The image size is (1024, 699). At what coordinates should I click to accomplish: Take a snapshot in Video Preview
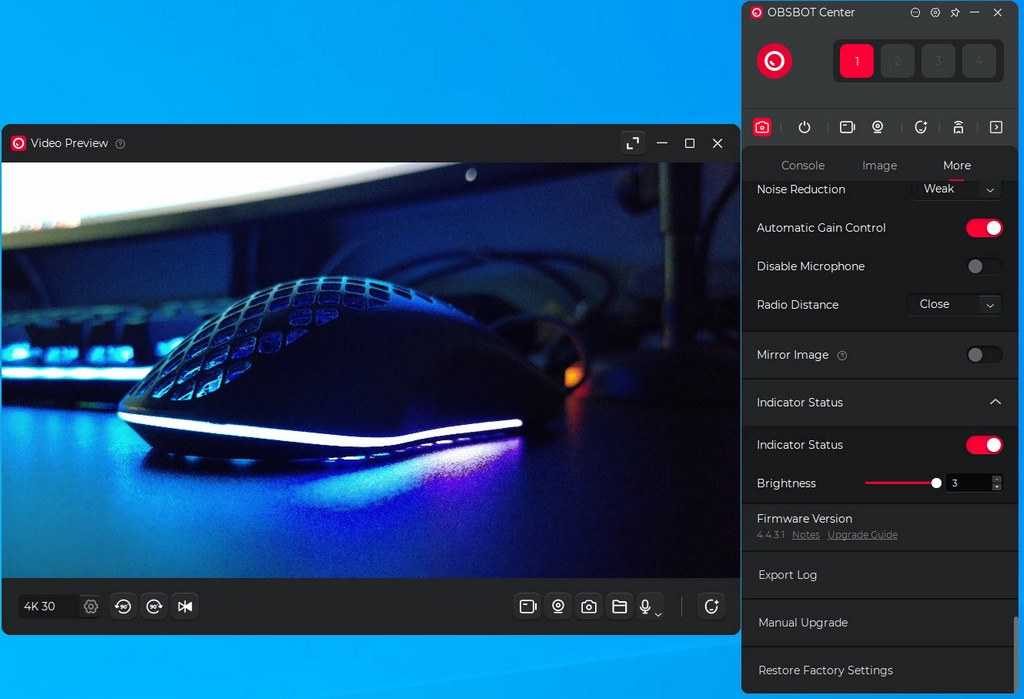click(x=588, y=606)
